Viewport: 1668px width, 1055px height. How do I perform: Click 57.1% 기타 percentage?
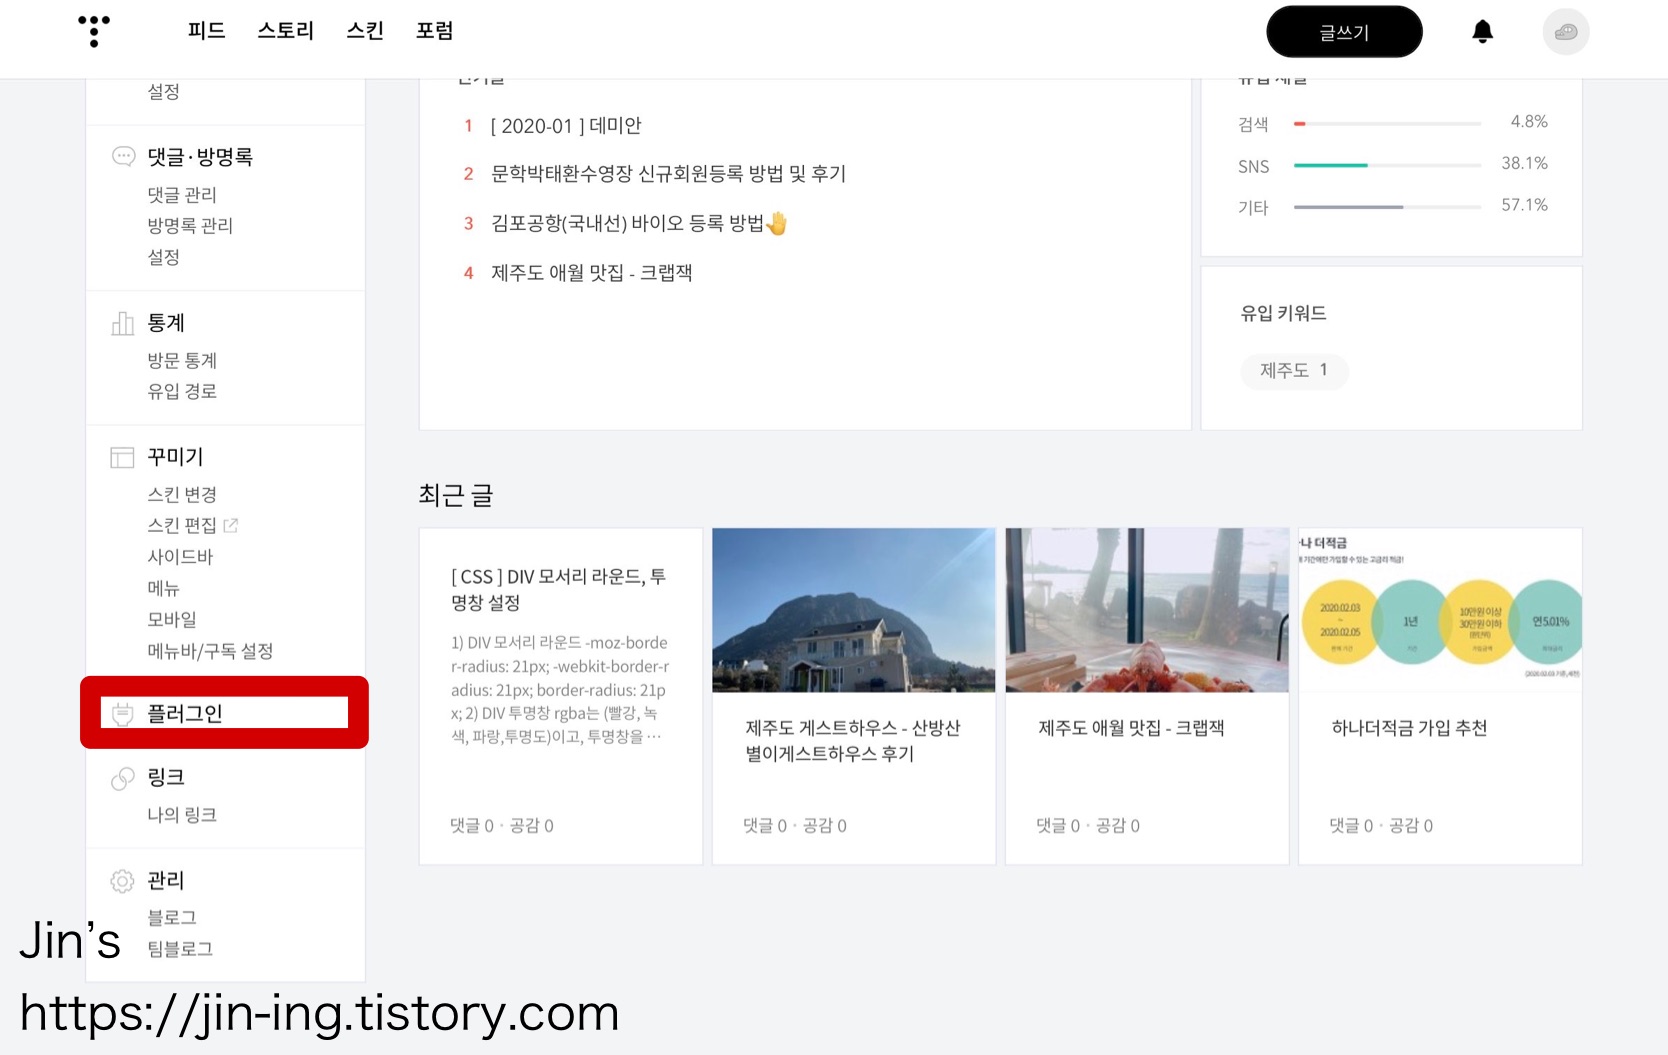click(1524, 205)
